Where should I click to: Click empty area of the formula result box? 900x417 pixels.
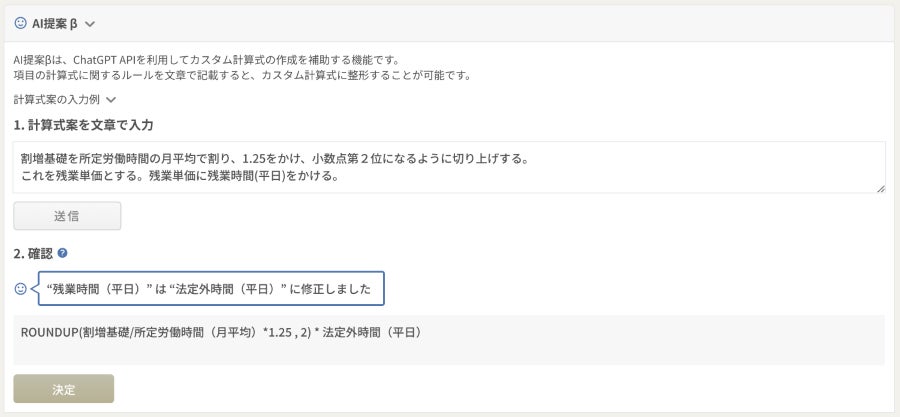650,348
